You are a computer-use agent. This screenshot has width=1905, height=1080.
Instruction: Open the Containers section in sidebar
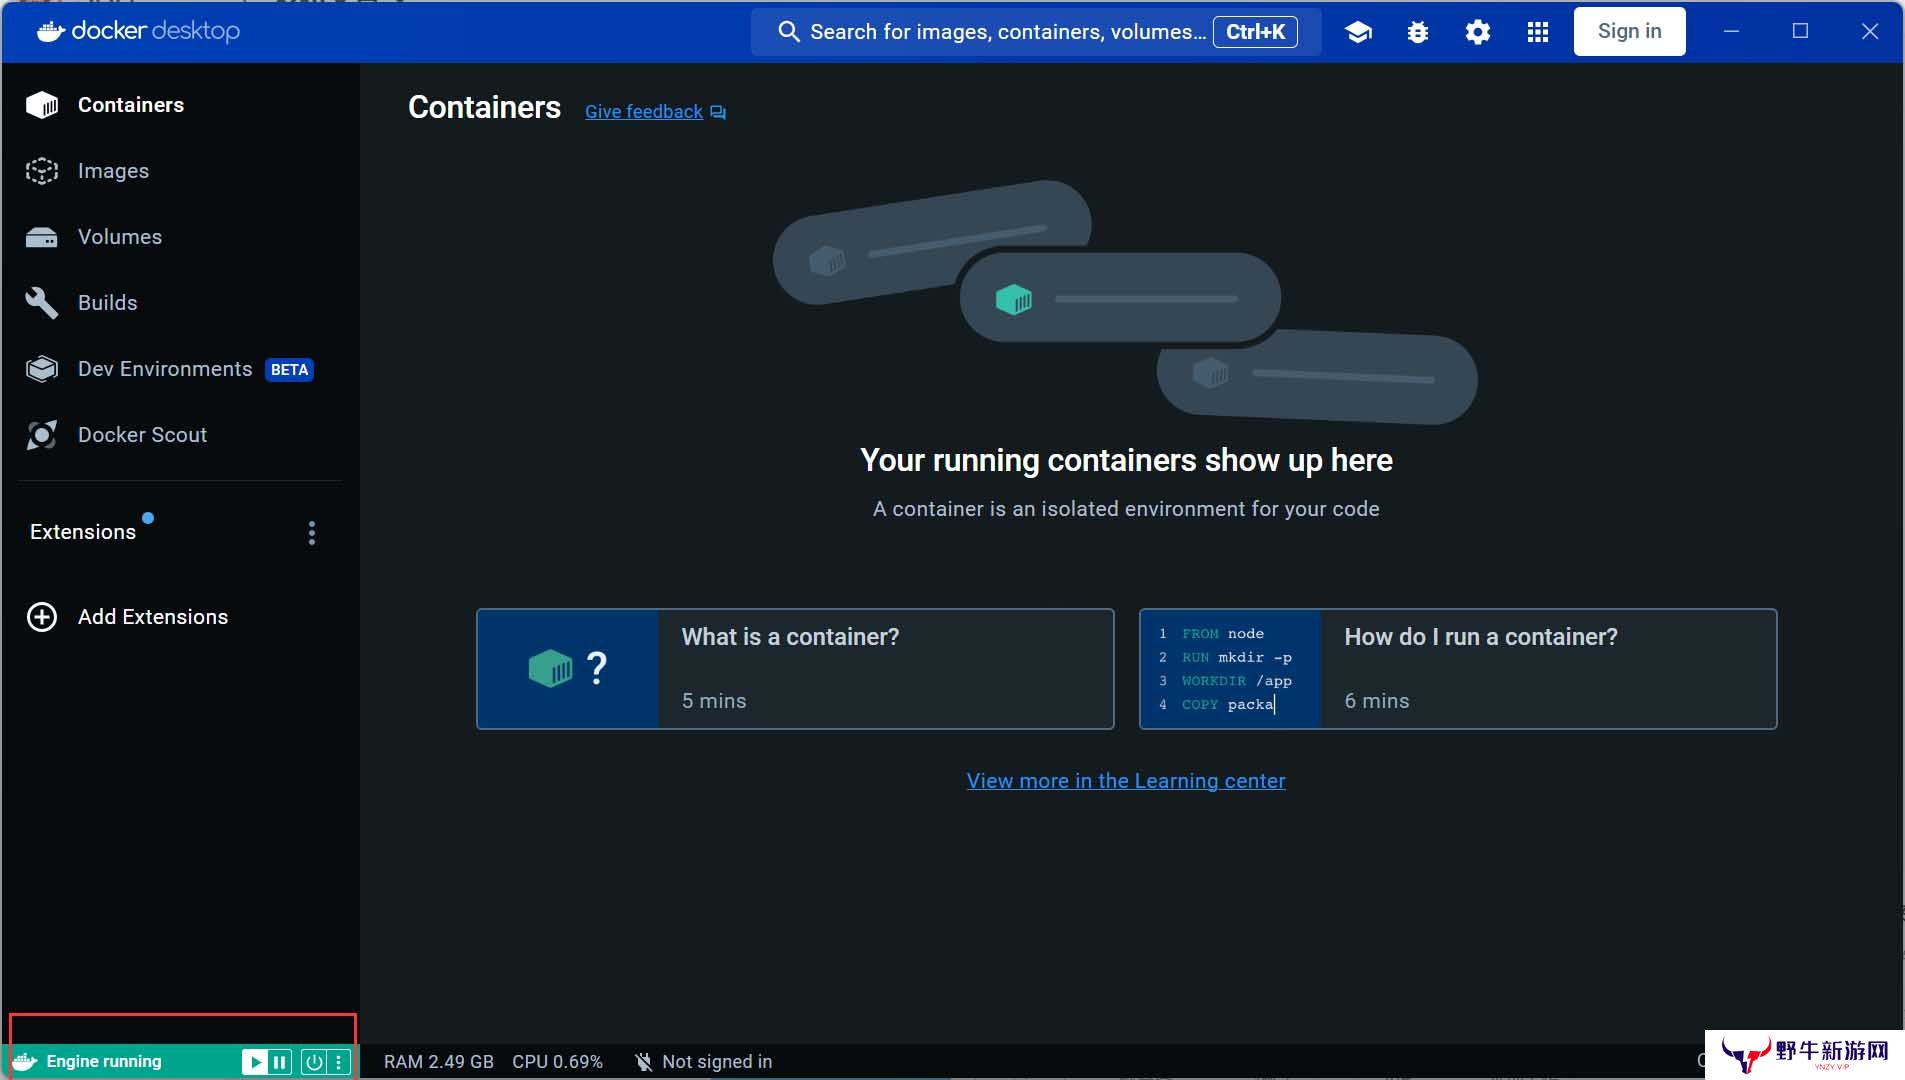click(x=180, y=105)
